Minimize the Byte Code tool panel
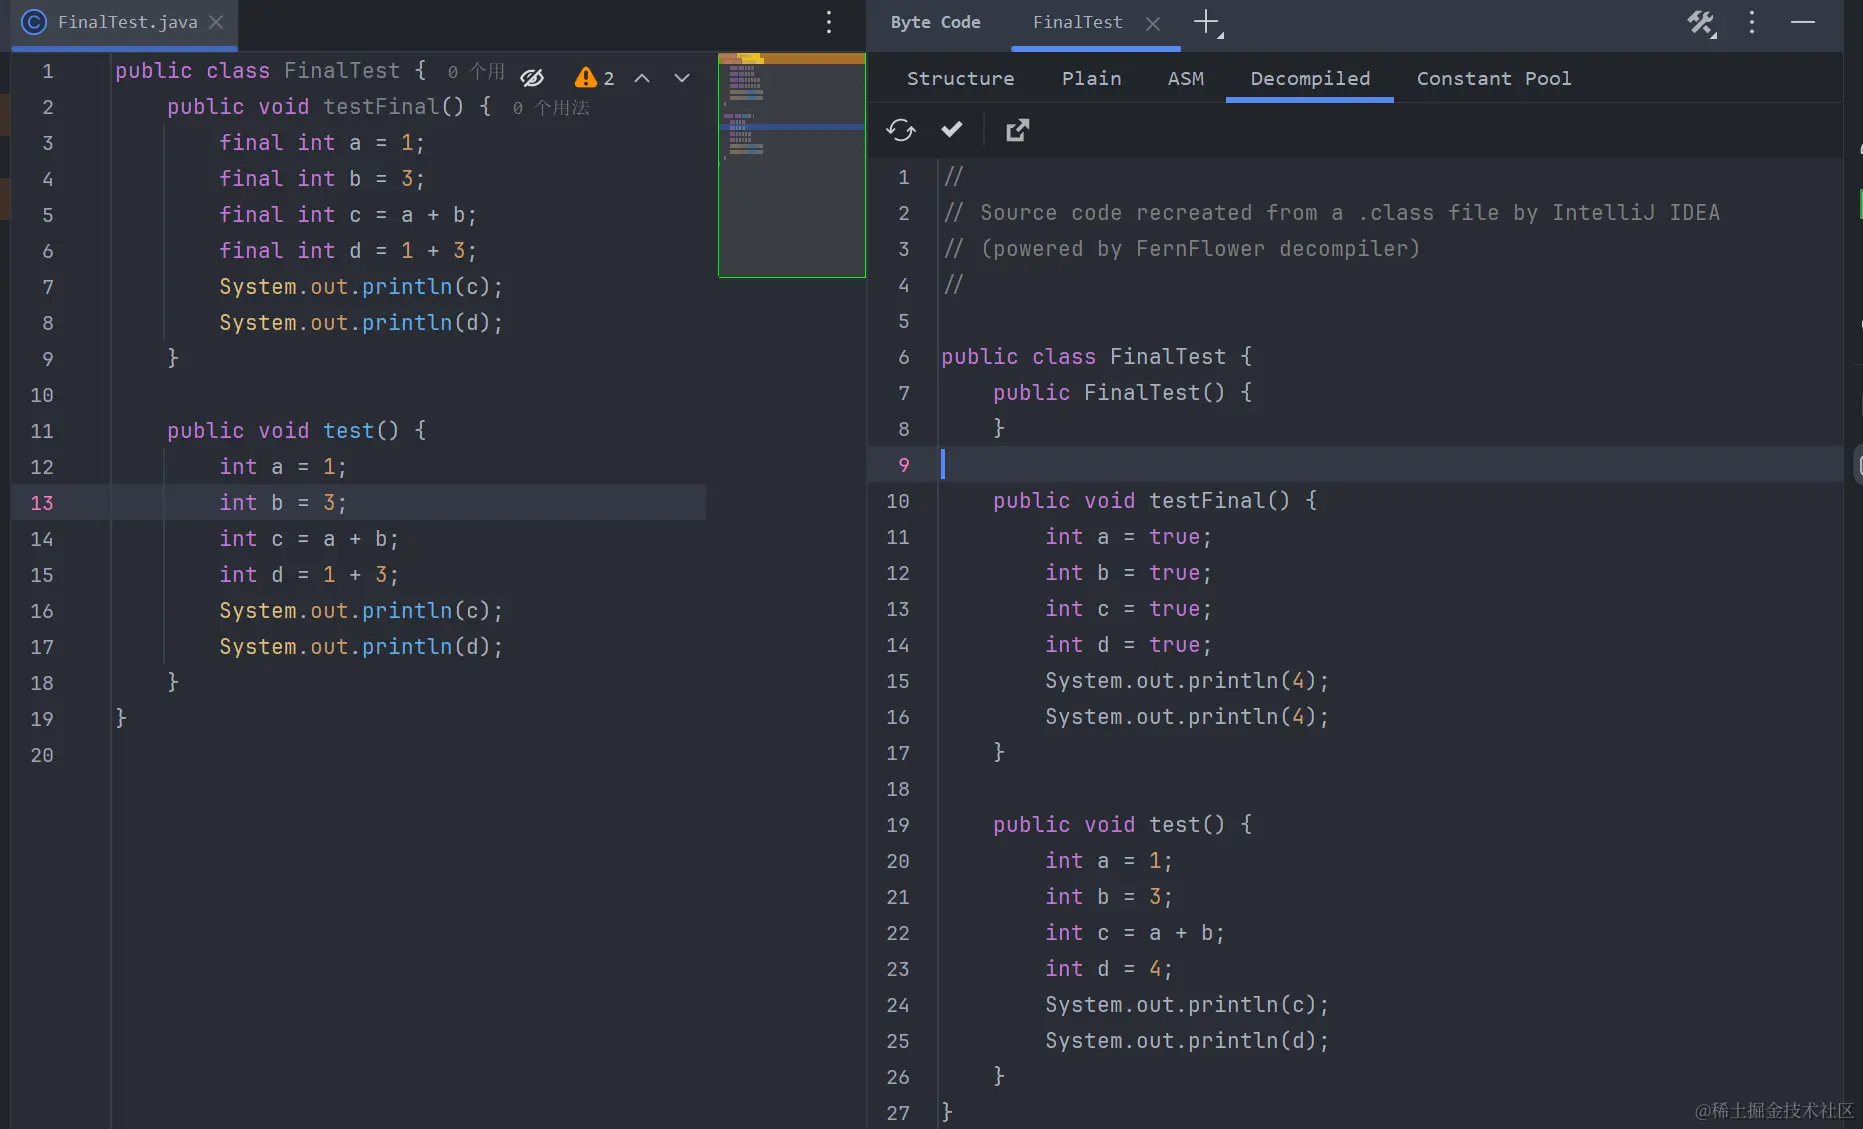This screenshot has height=1129, width=1863. tap(1803, 22)
